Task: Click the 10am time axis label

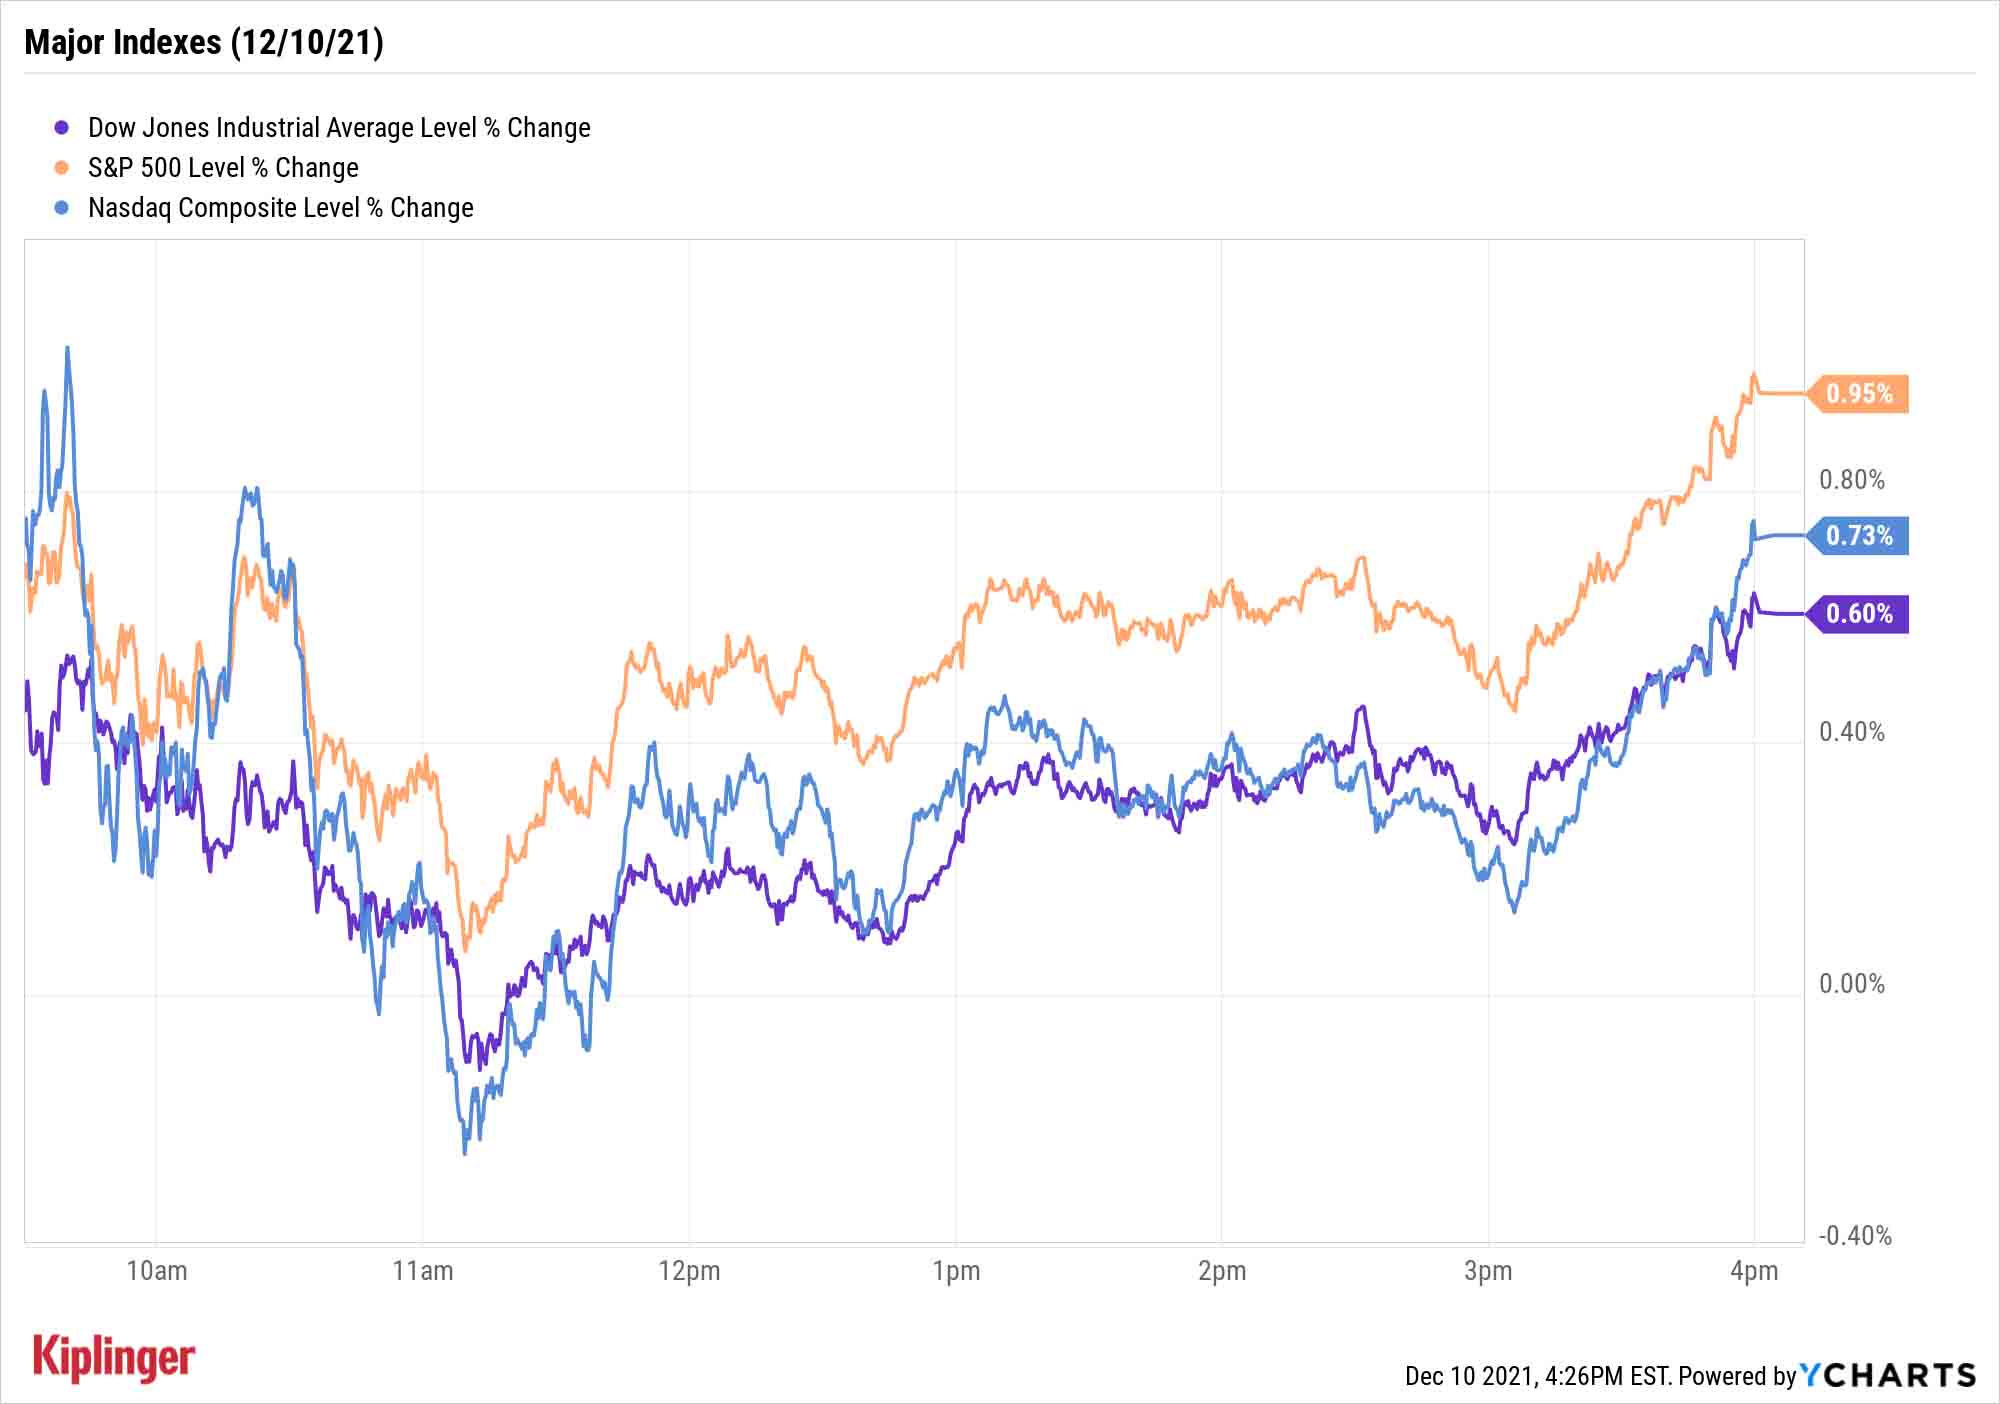Action: (157, 1271)
